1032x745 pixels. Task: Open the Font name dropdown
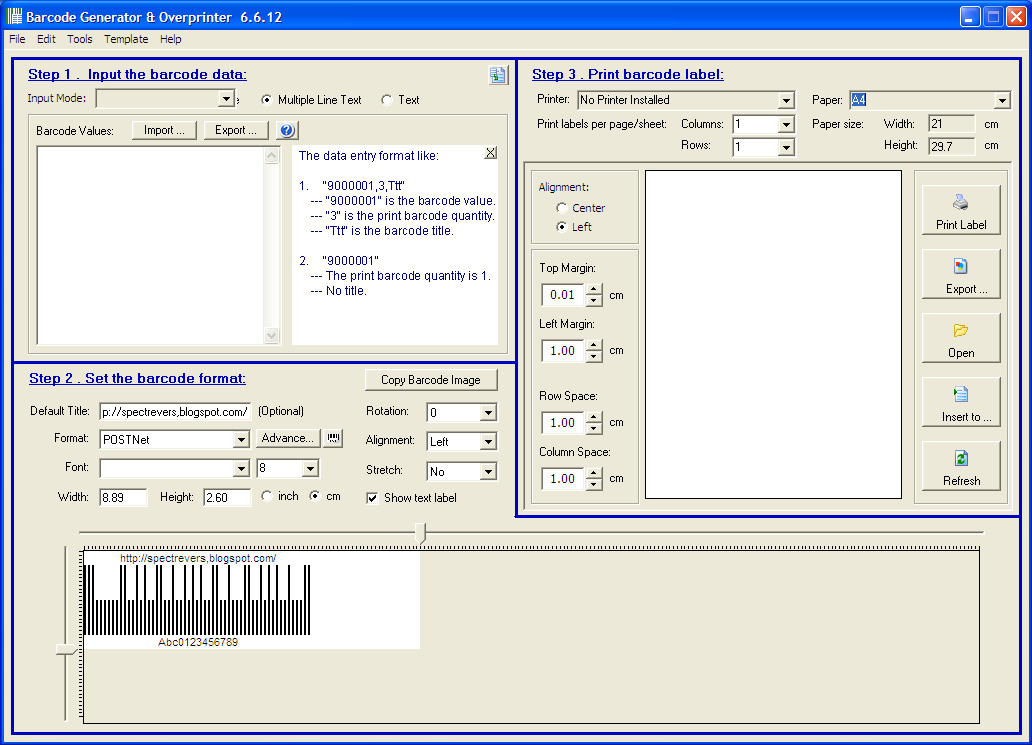coord(241,469)
